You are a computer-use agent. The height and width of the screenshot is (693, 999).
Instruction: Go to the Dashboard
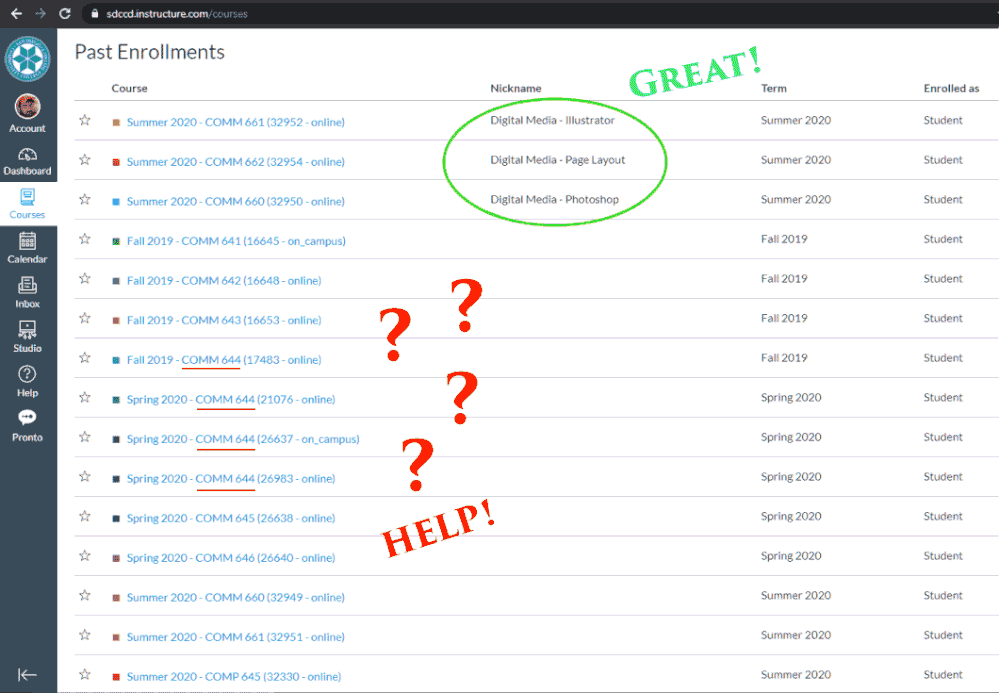(27, 160)
